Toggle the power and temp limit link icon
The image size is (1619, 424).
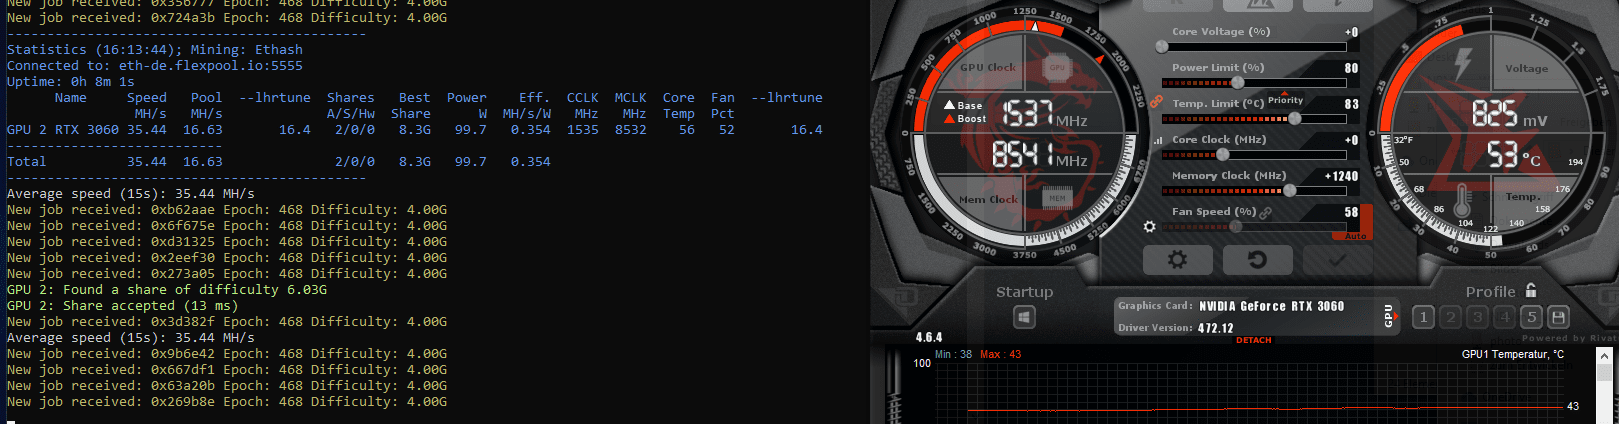[x=1156, y=102]
